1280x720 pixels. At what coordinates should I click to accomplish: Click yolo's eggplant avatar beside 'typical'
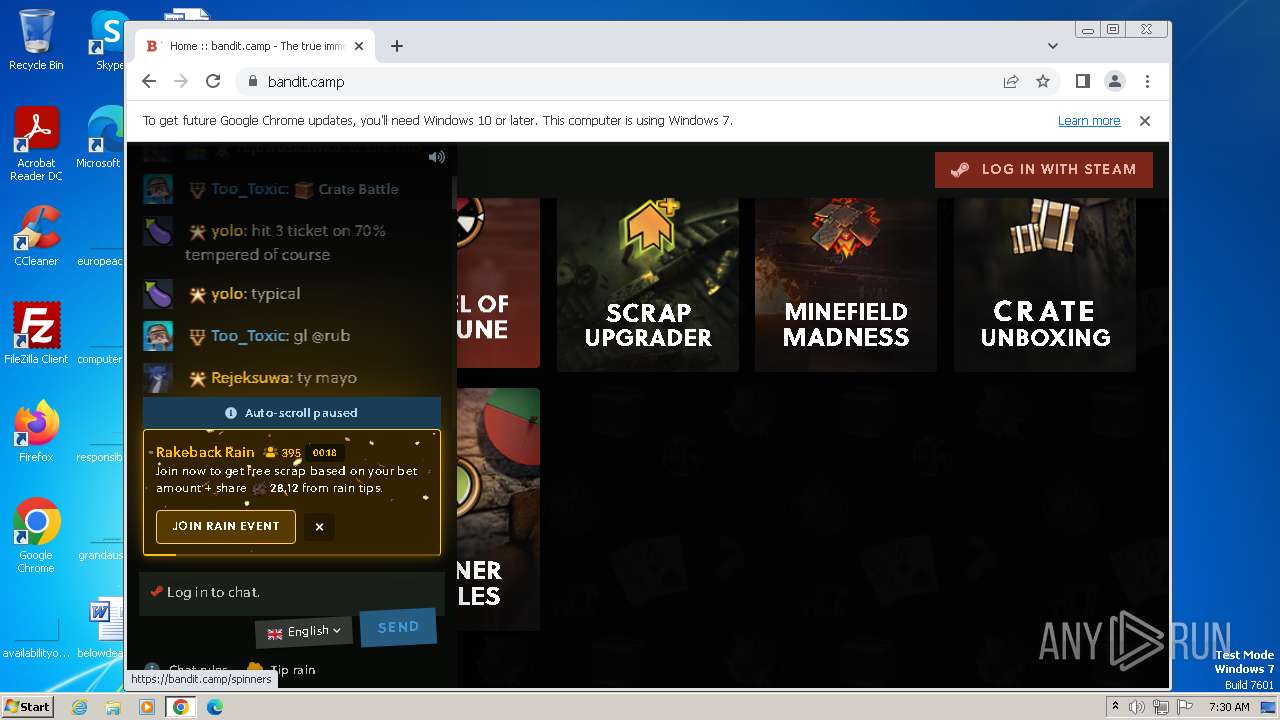[158, 294]
